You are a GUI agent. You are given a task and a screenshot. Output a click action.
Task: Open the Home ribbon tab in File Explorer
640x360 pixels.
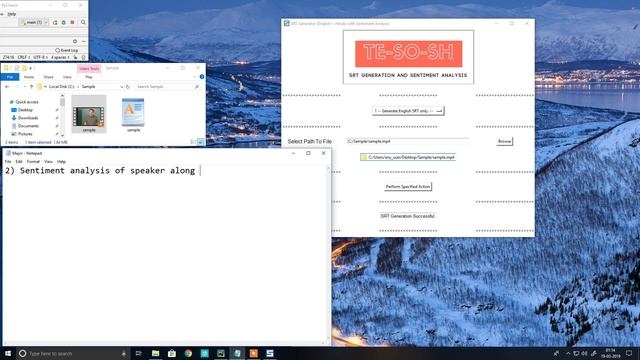29,77
